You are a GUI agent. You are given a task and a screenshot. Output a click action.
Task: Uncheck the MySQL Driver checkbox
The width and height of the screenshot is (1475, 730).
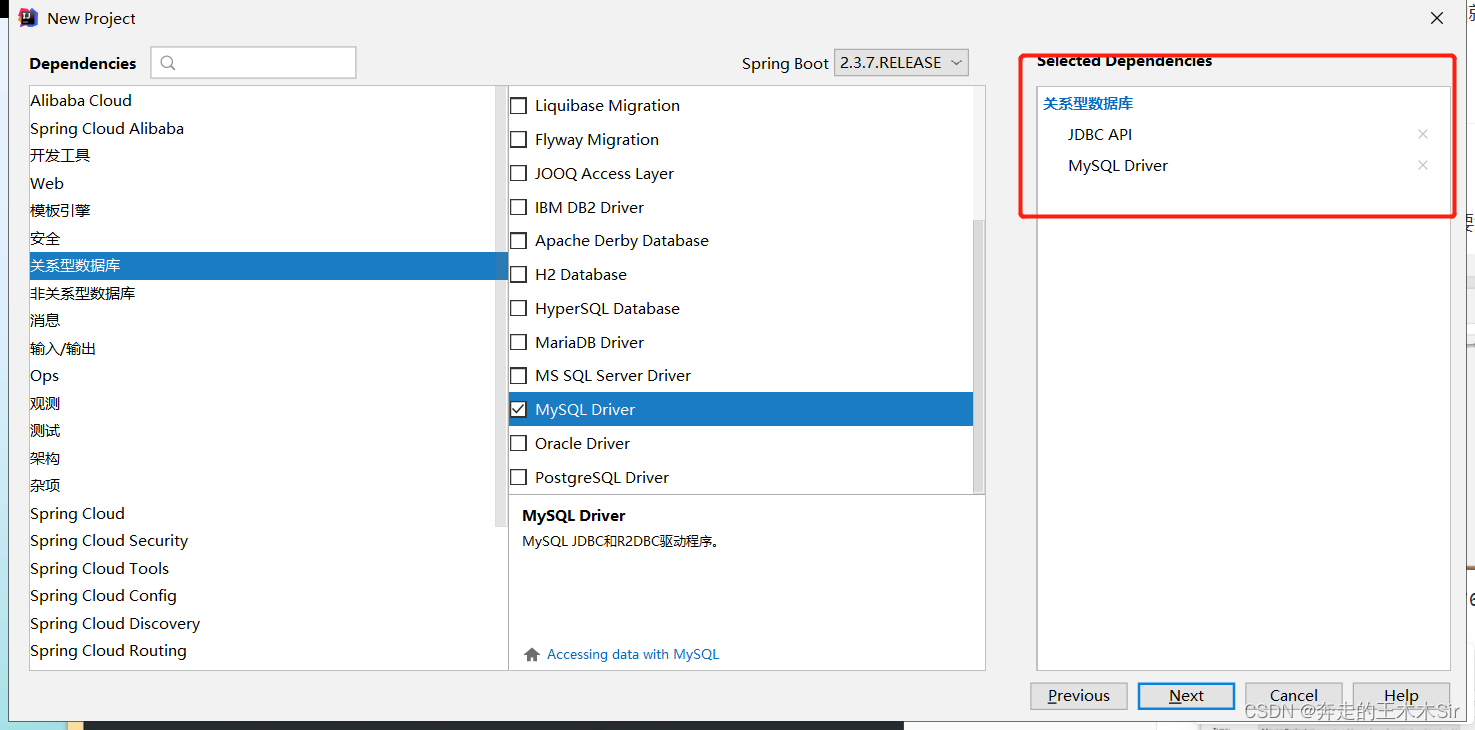click(x=518, y=410)
